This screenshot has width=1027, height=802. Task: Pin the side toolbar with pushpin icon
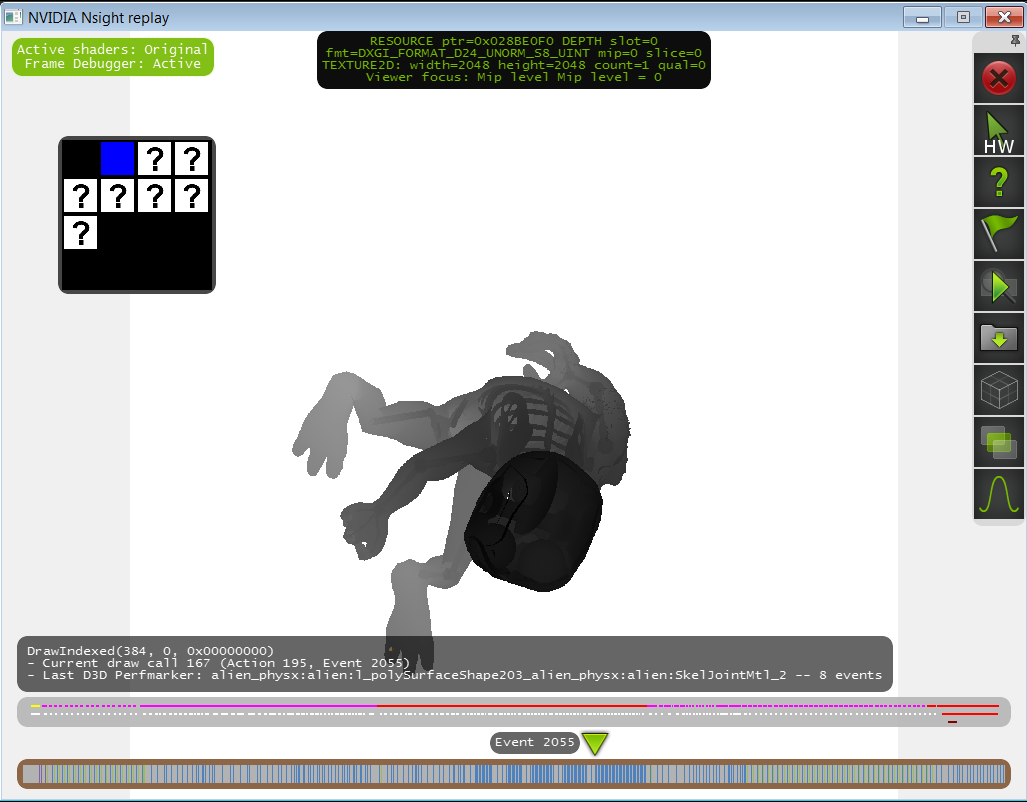[x=1015, y=41]
